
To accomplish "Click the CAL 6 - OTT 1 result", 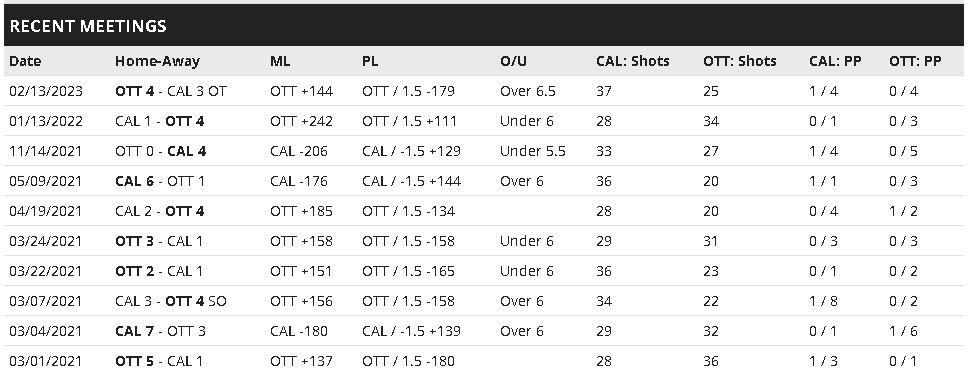I will point(159,181).
